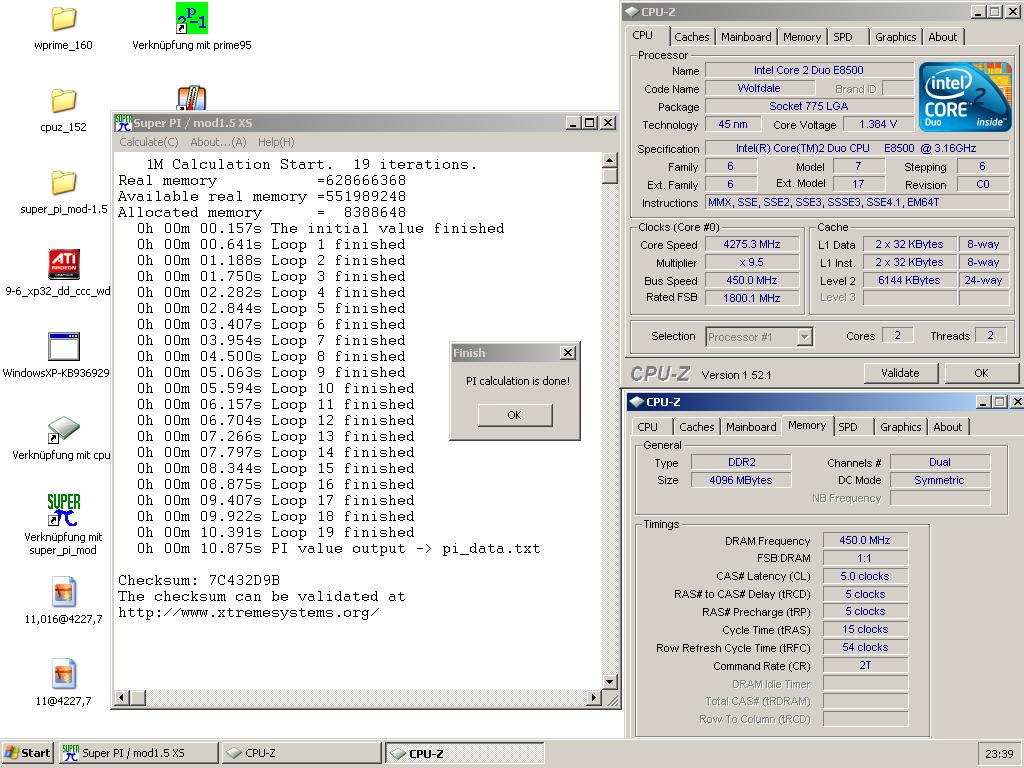Open the About...(A) menu in Super PI
The width and height of the screenshot is (1024, 768).
[218, 142]
